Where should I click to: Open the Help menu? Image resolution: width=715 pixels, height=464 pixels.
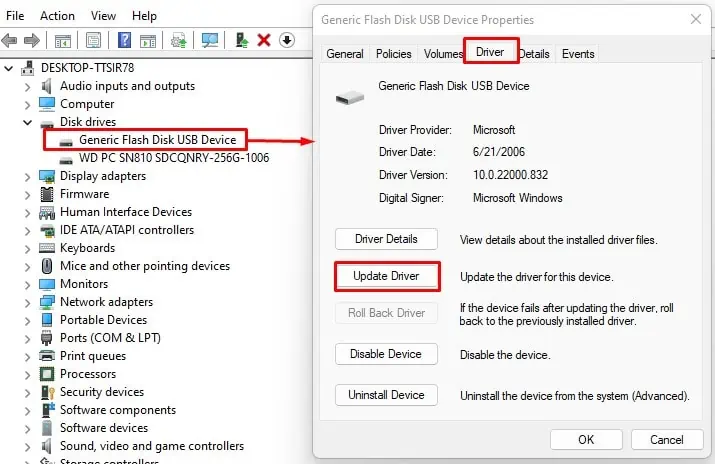pyautogui.click(x=144, y=16)
